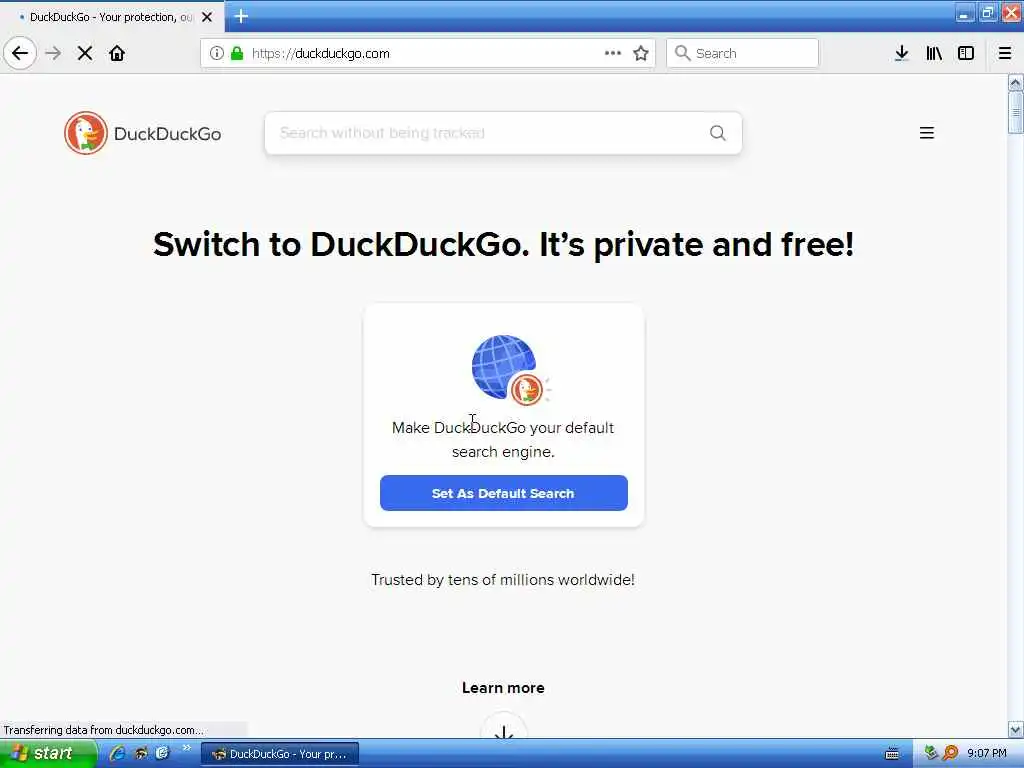Screen dimensions: 1024x768
Task: Click the magnifier icon in DuckDuckGo search
Action: (718, 133)
